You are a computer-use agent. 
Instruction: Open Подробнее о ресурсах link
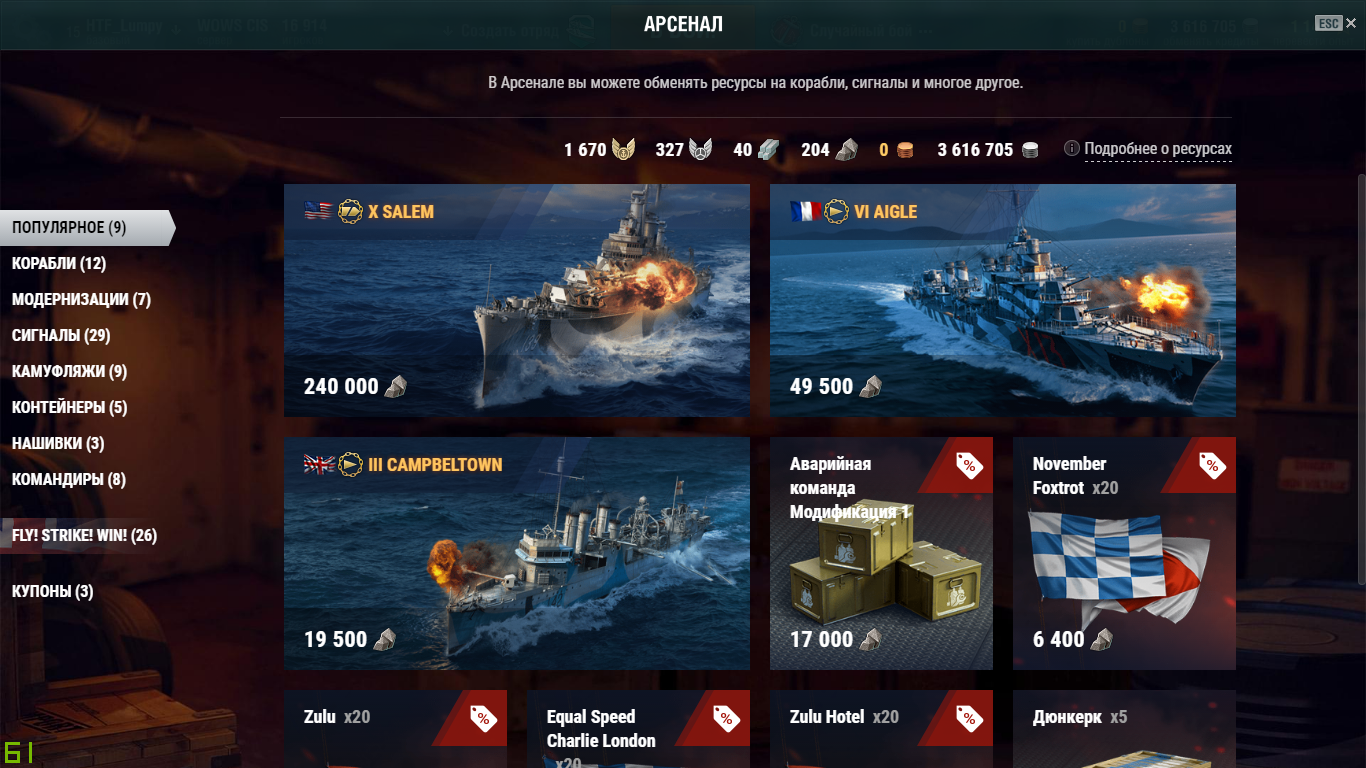pyautogui.click(x=1158, y=149)
